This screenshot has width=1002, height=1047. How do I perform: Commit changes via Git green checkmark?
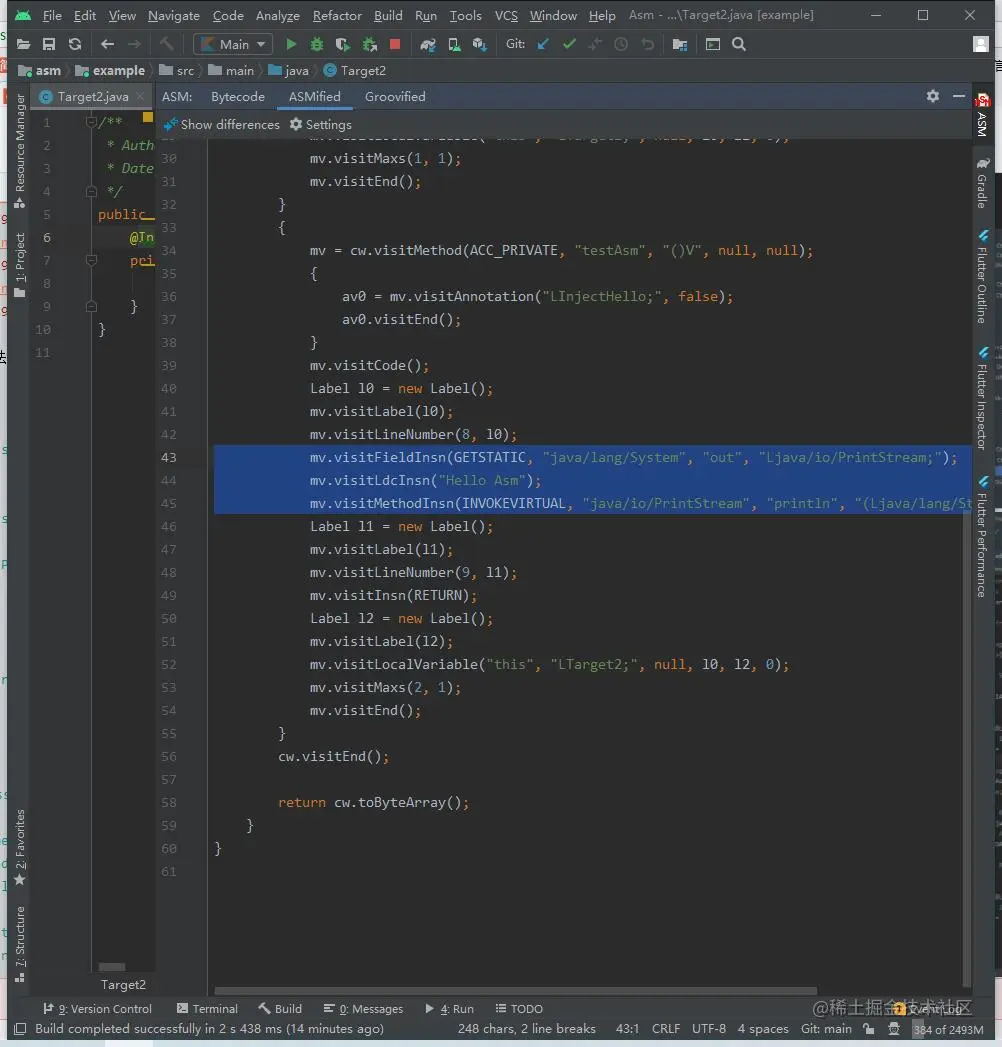[x=569, y=45]
